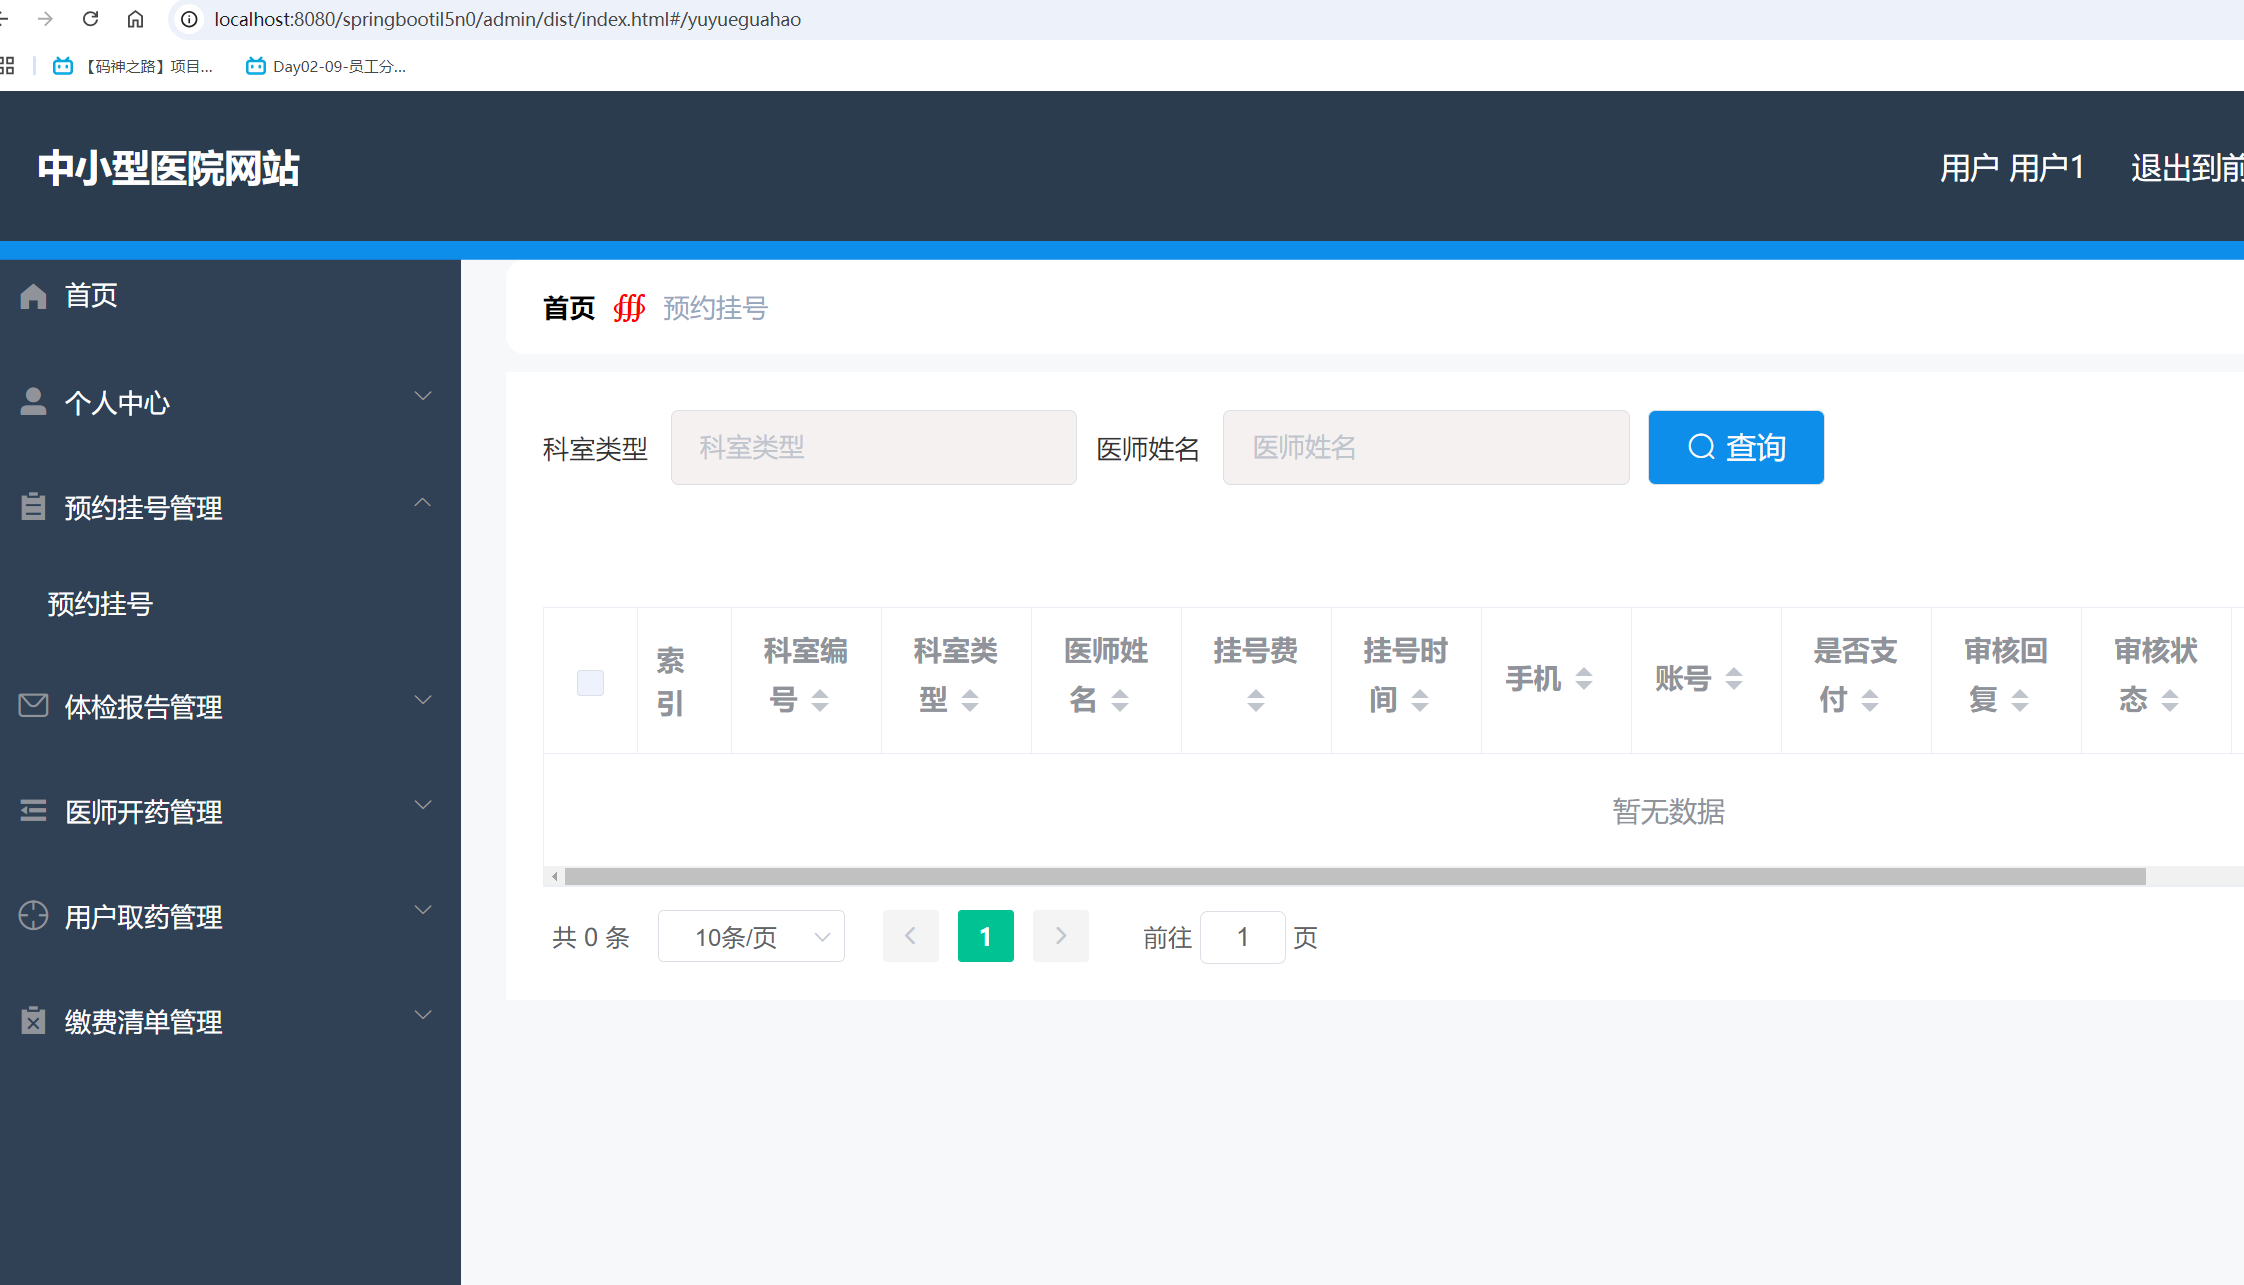The height and width of the screenshot is (1285, 2244).
Task: Expand the 个人中心 section chevron
Action: (423, 396)
